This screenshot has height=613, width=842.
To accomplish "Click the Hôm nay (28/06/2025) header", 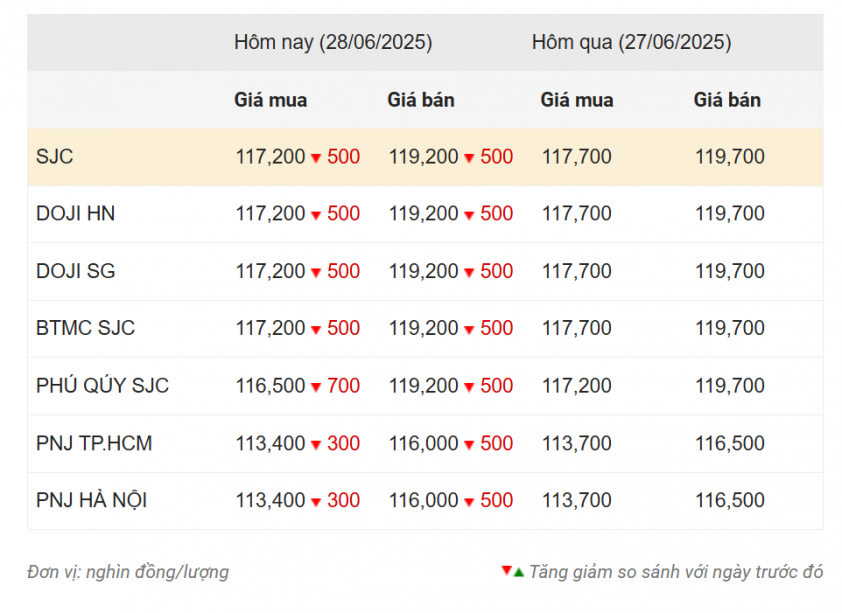I will pyautogui.click(x=333, y=42).
